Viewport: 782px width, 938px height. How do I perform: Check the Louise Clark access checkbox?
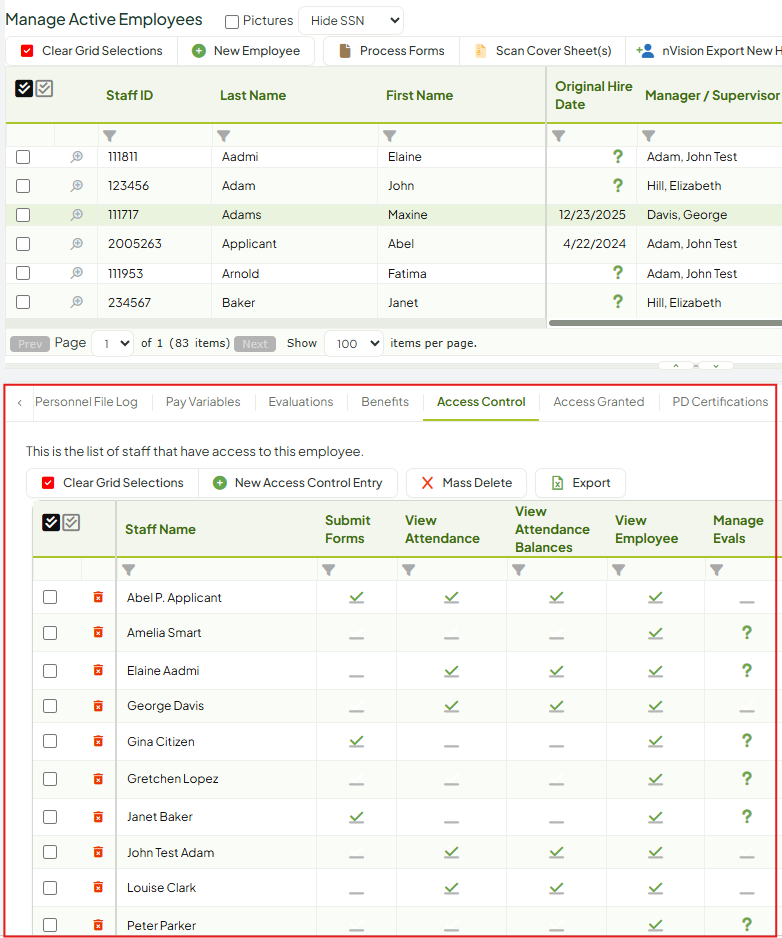point(50,888)
